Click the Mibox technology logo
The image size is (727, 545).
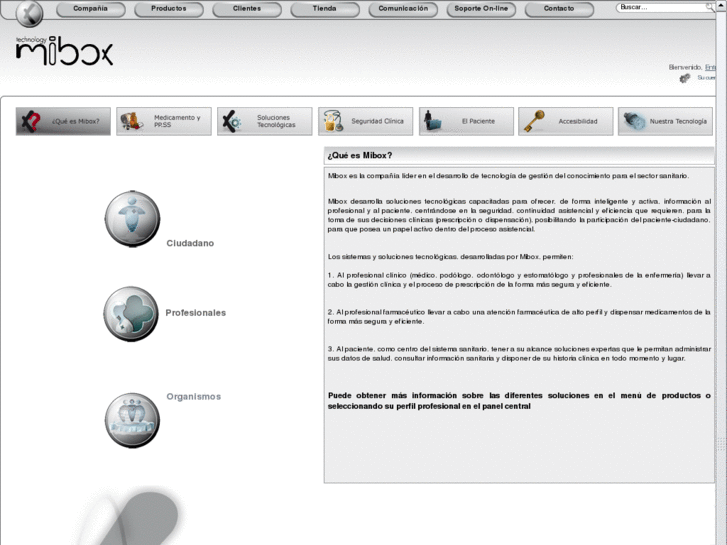pyautogui.click(x=64, y=51)
